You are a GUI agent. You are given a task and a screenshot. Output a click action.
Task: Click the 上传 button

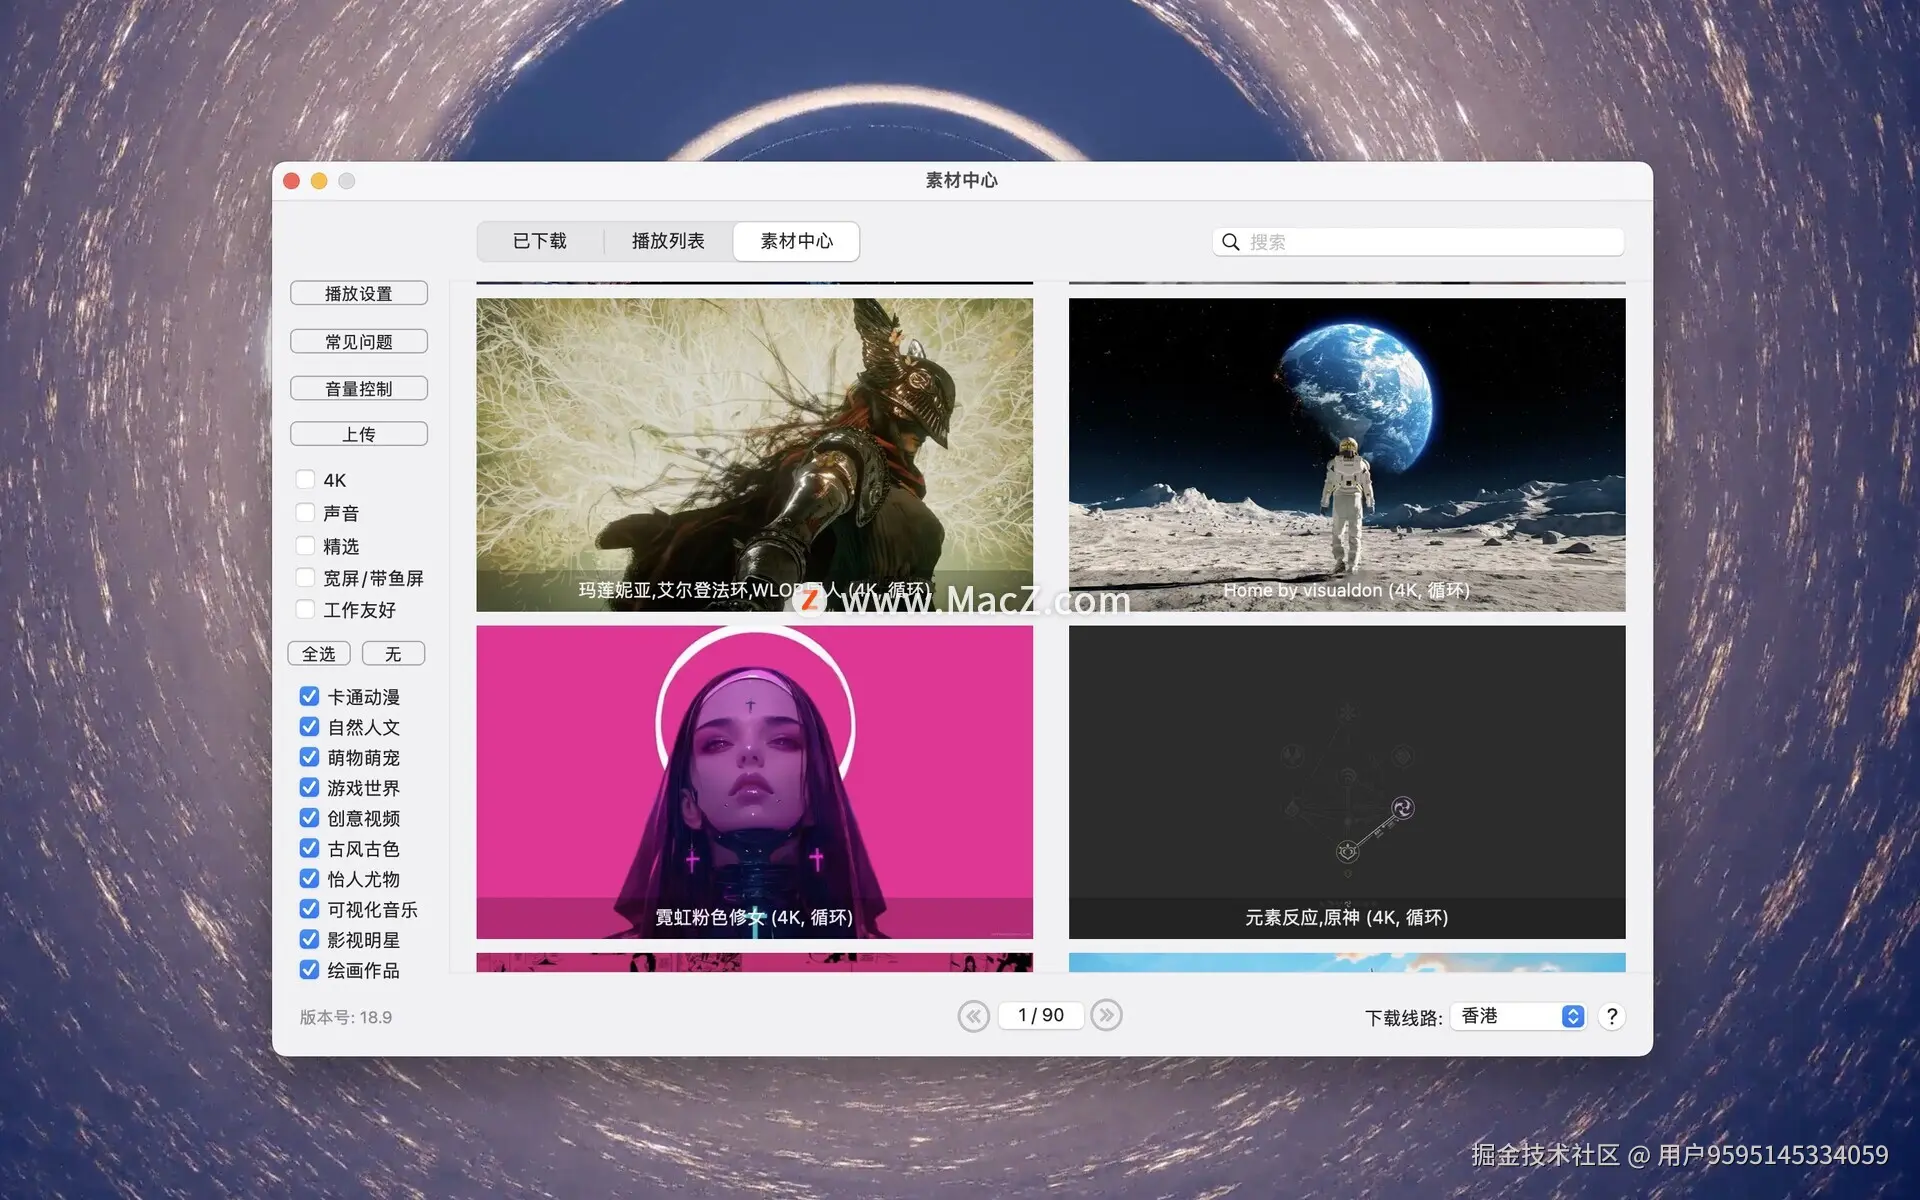(359, 434)
